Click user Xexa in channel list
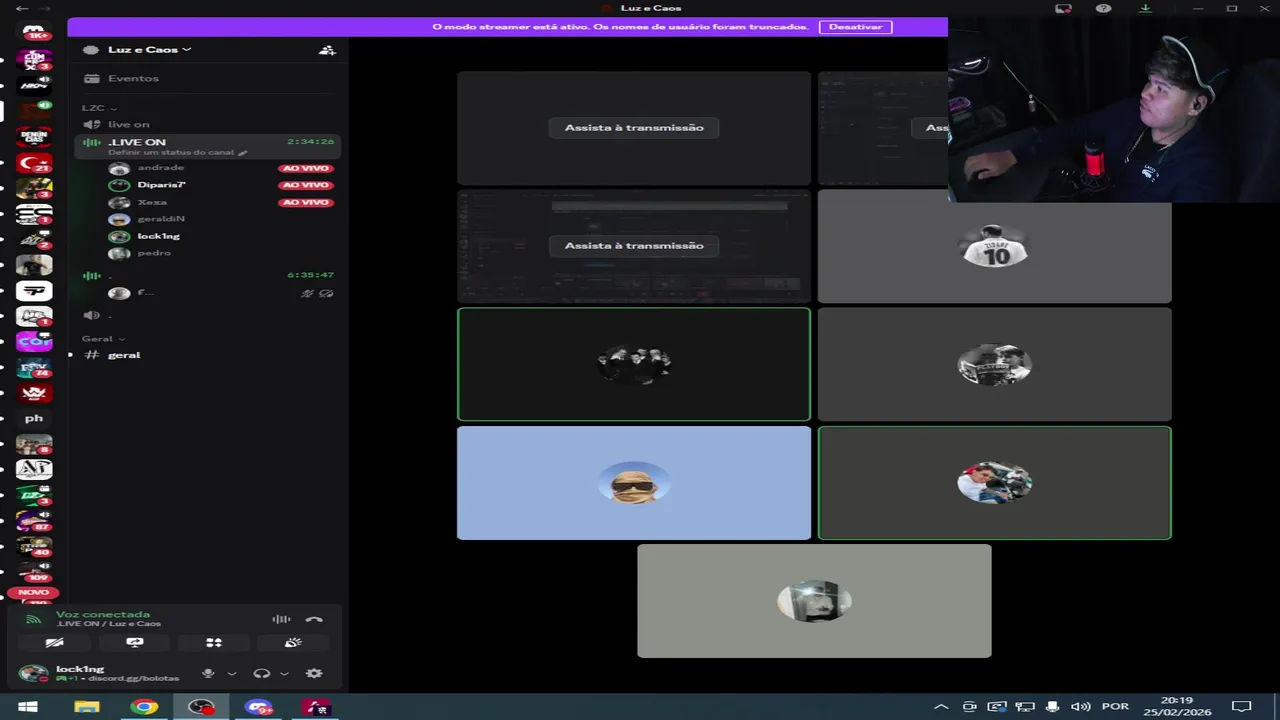Viewport: 1280px width, 720px height. coord(152,202)
